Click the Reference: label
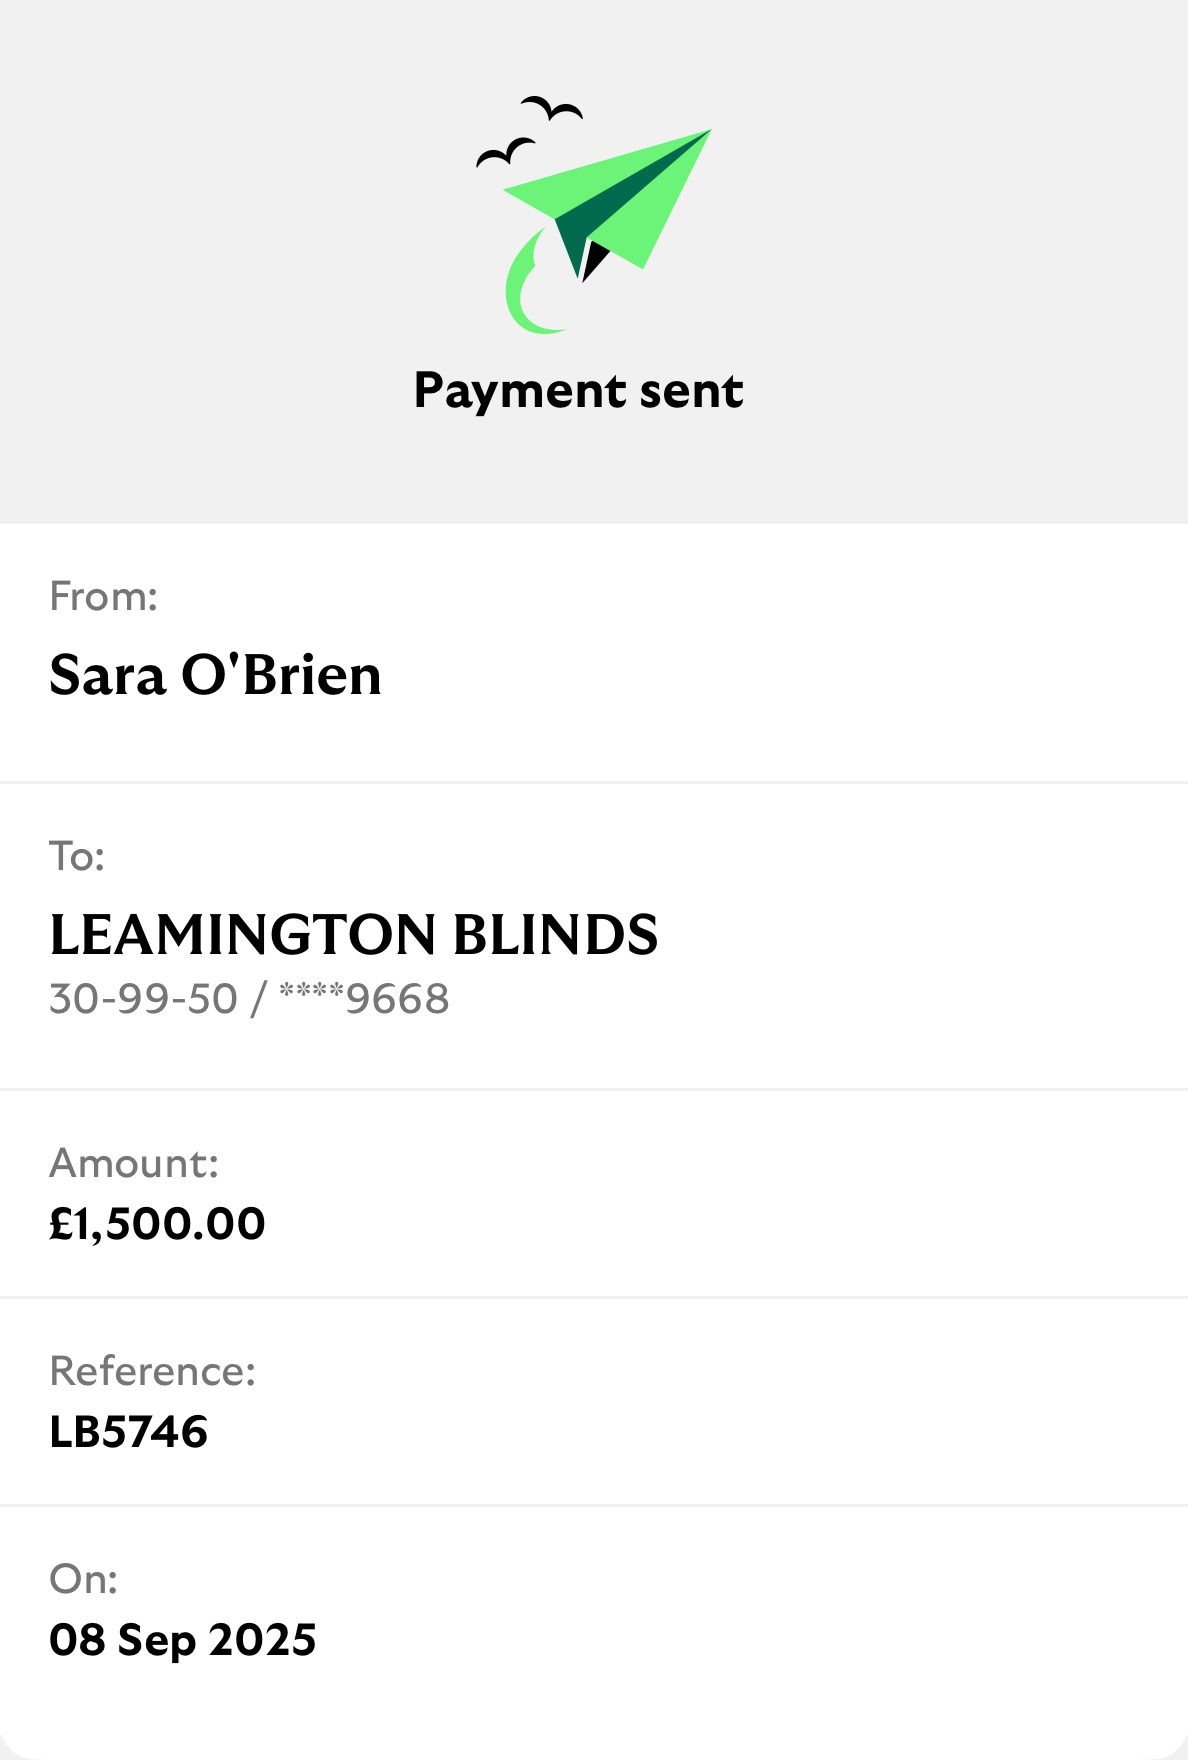 (x=152, y=1371)
